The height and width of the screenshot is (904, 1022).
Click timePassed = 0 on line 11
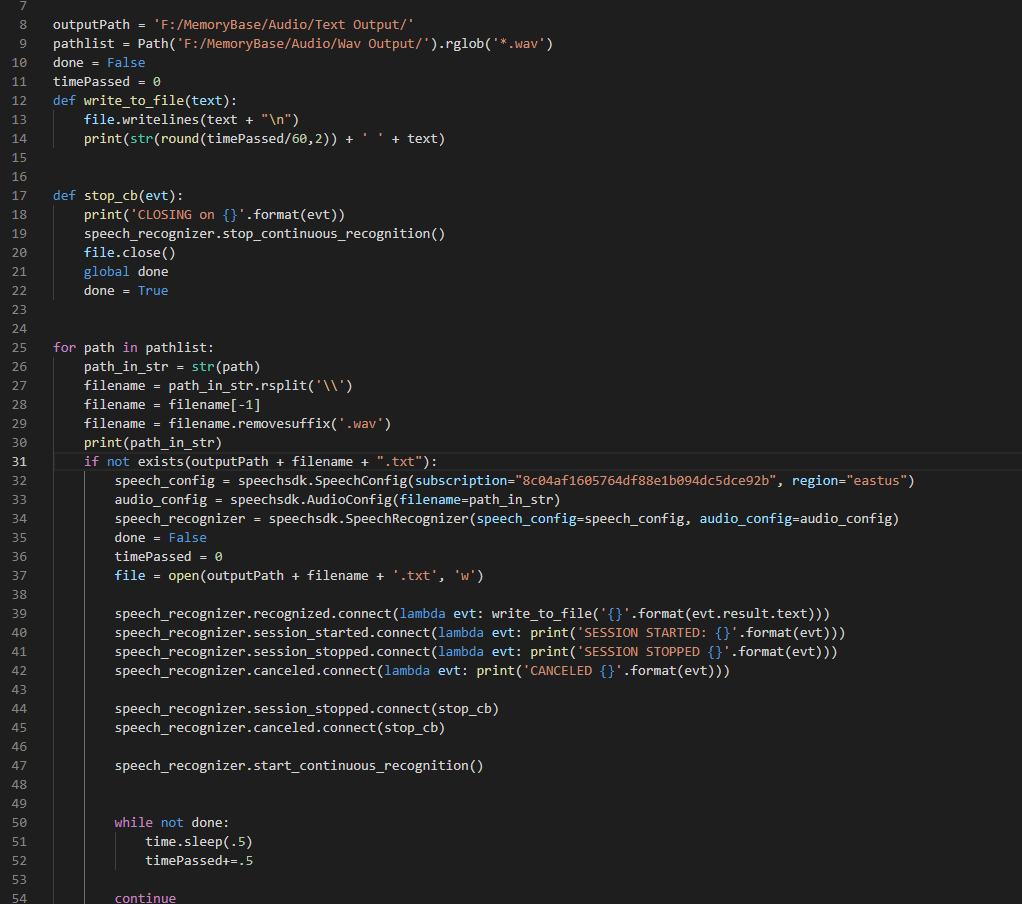pos(107,81)
